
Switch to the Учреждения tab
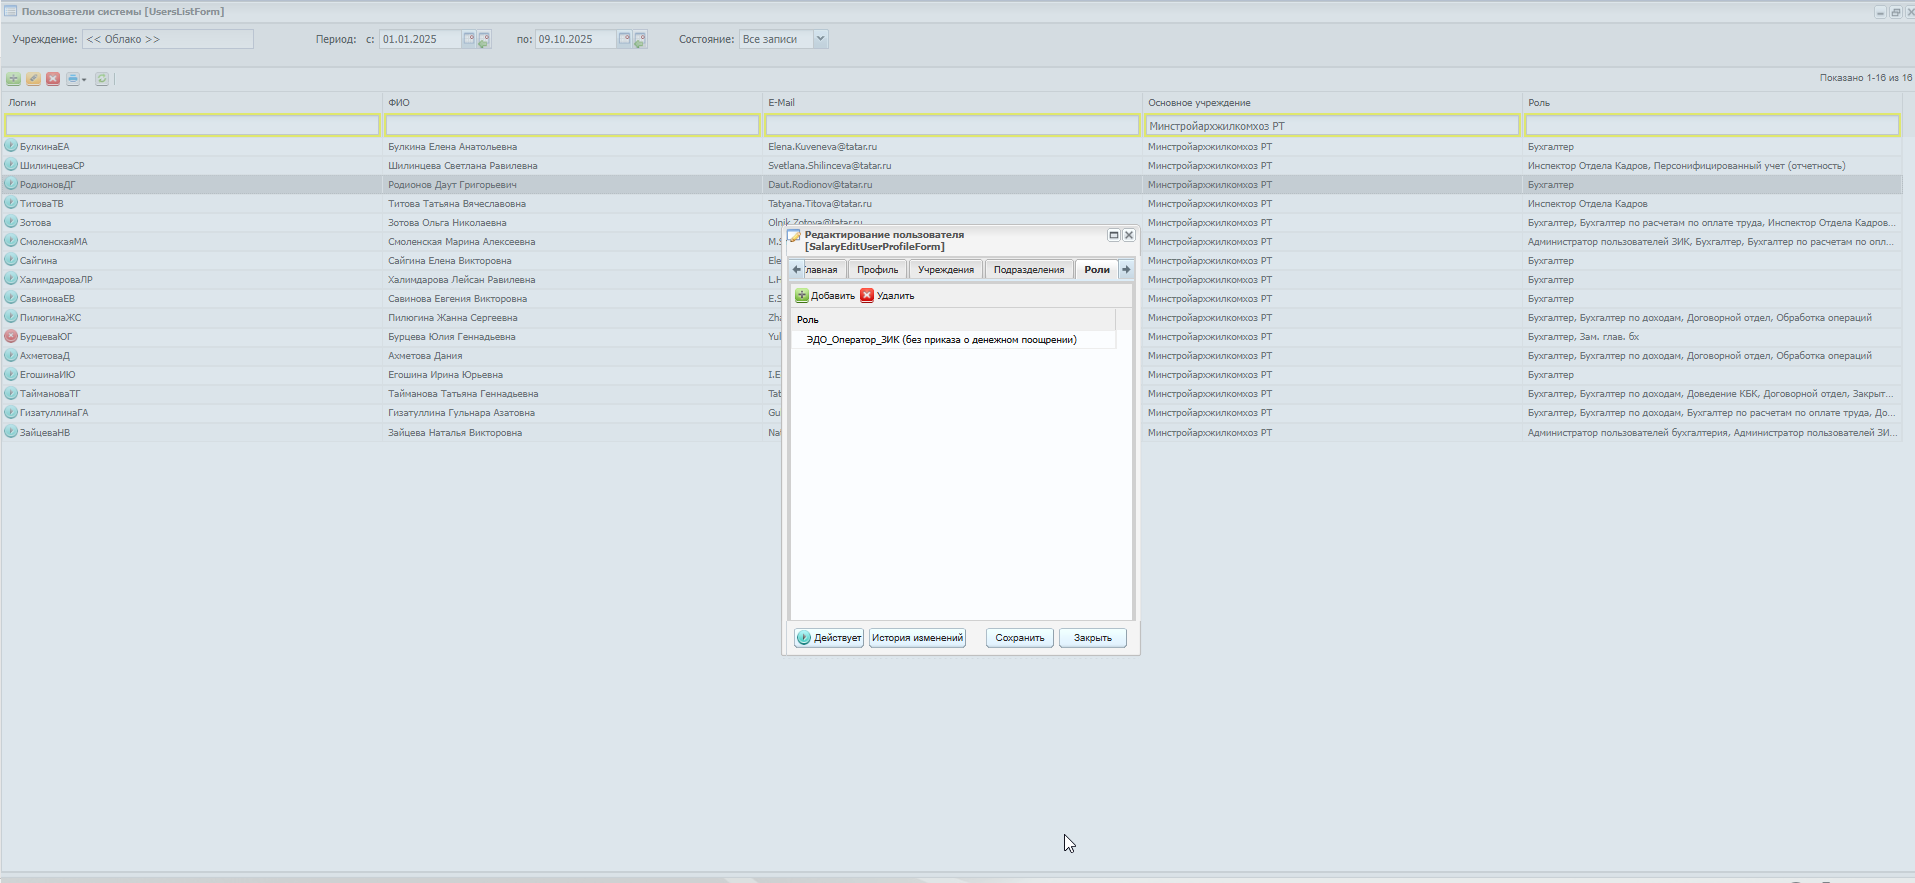tap(946, 270)
